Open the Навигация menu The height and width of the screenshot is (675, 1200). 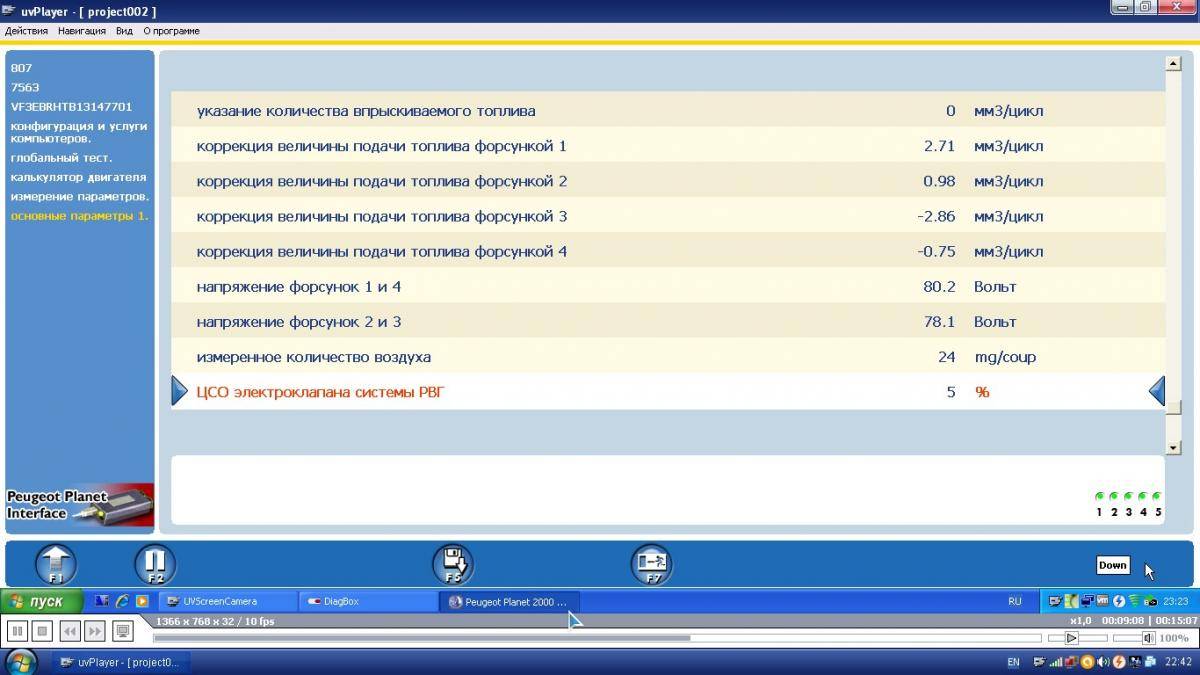click(x=82, y=31)
